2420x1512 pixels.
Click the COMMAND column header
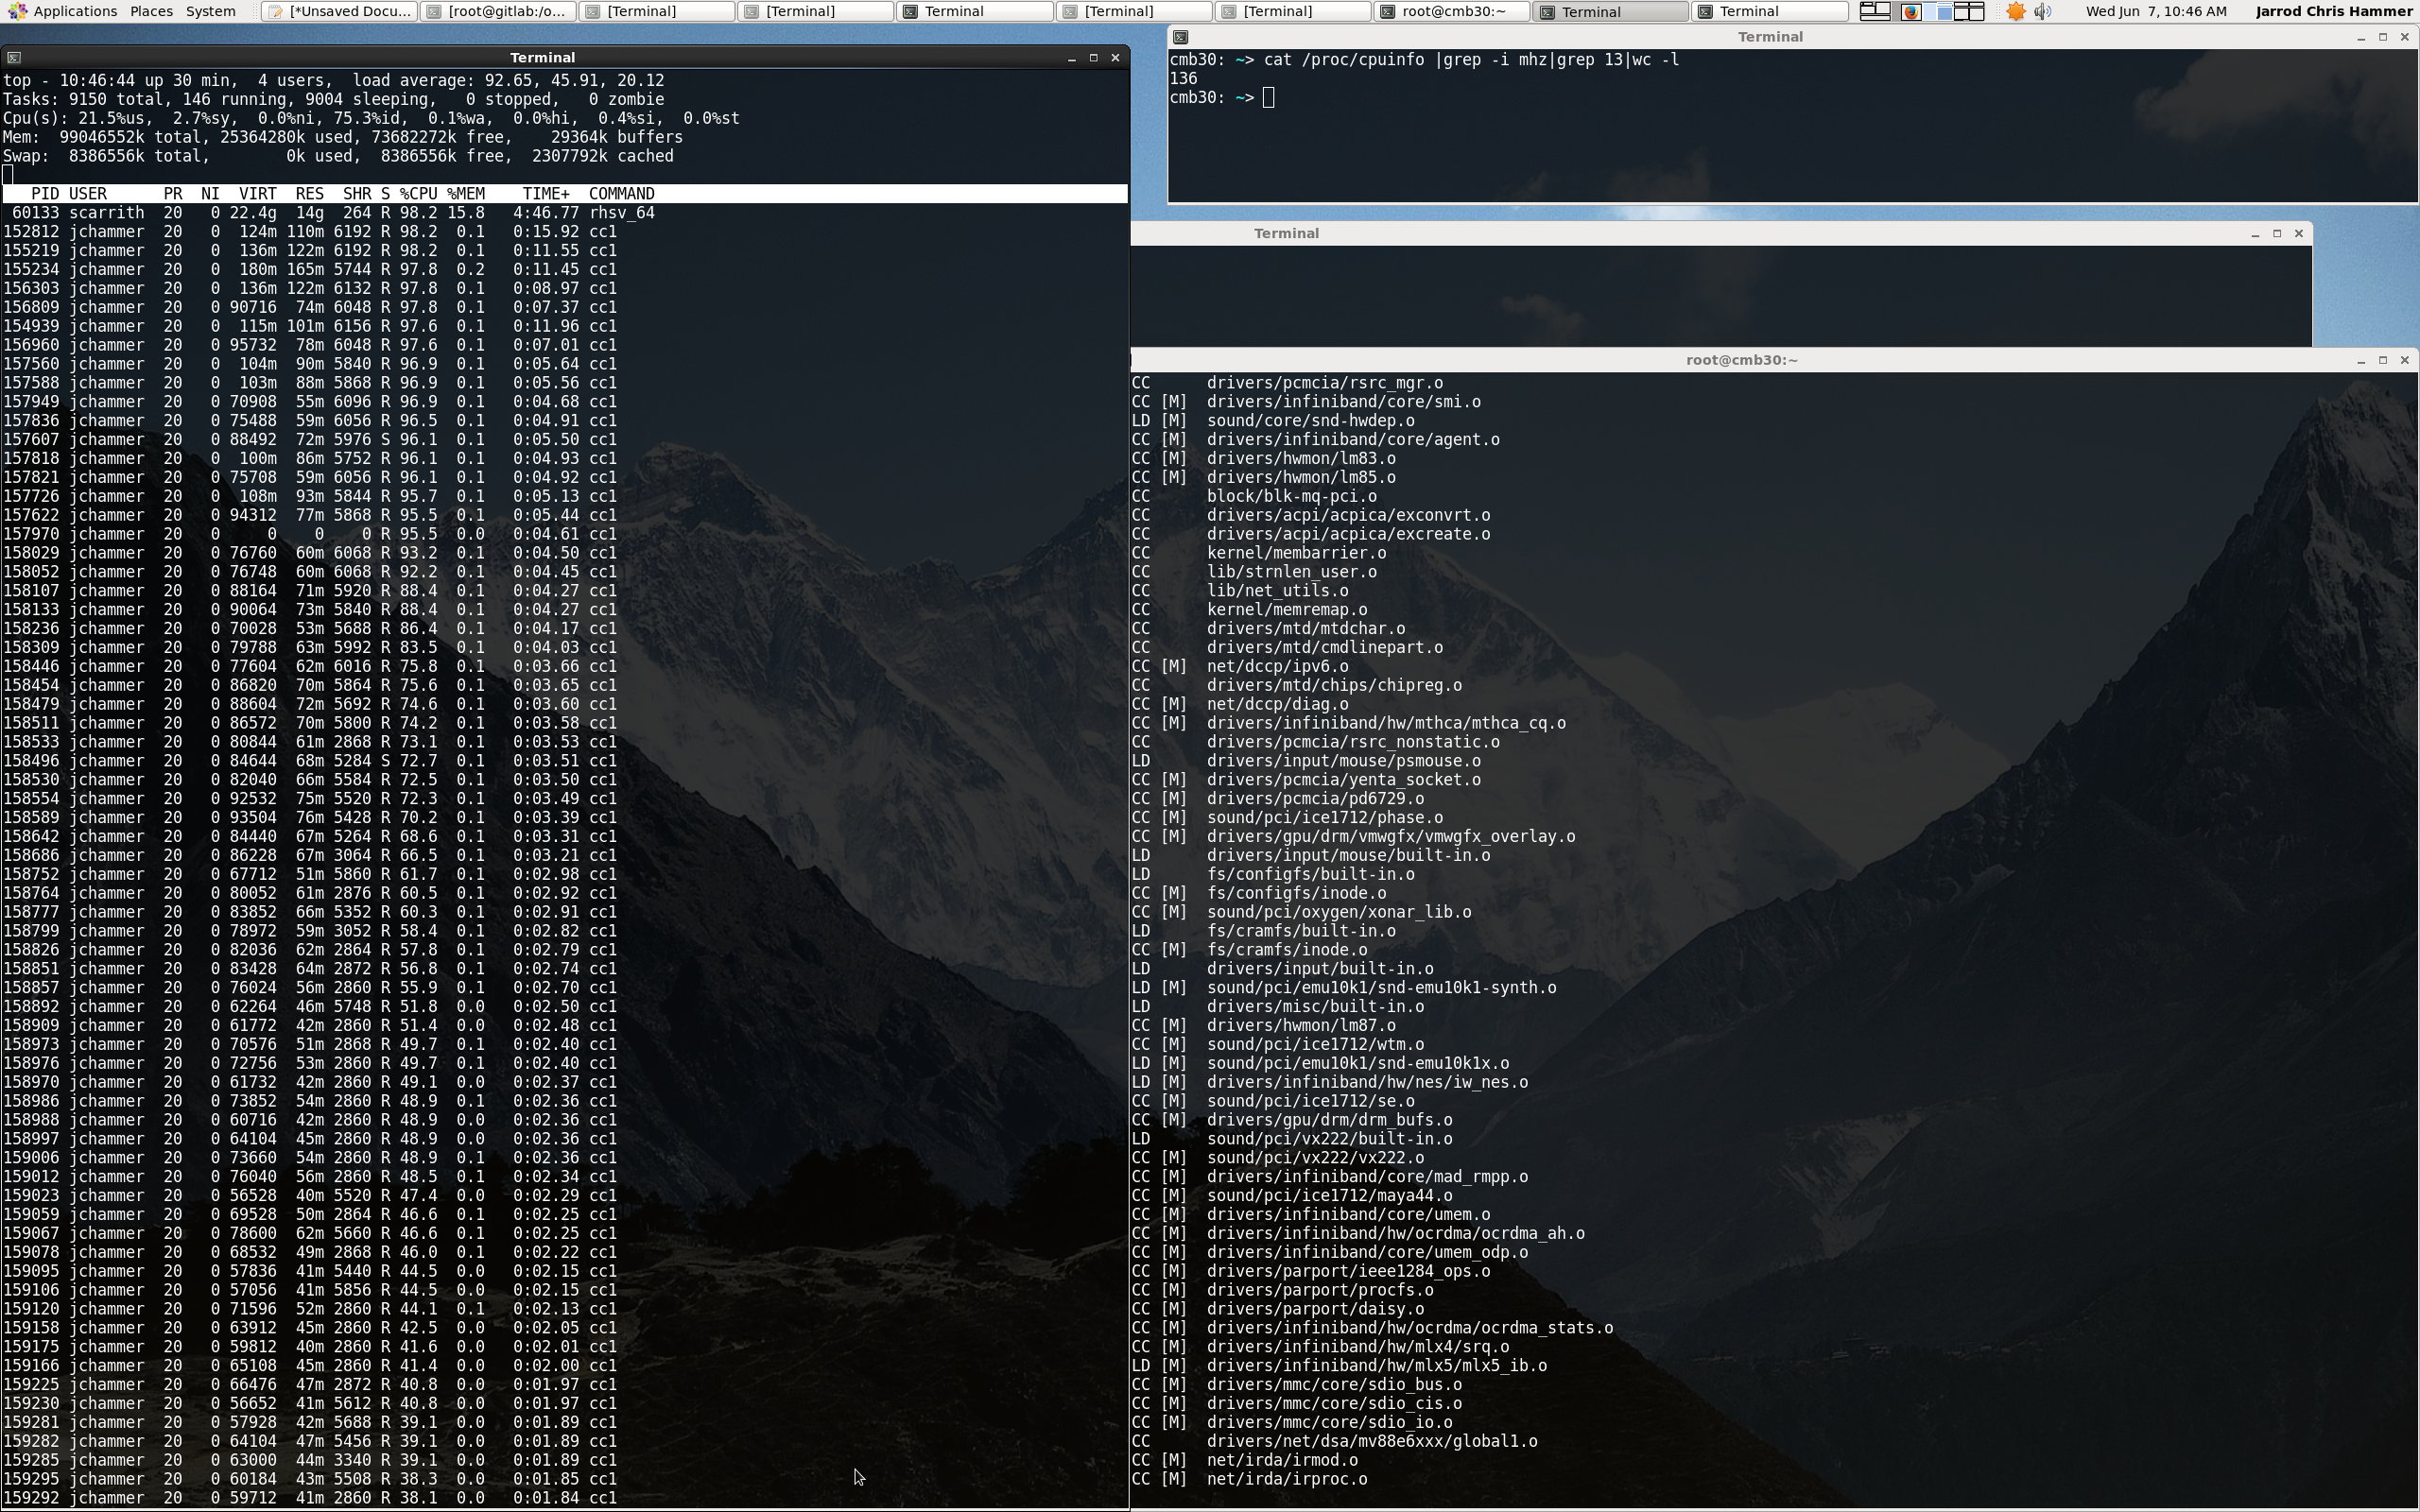pos(621,194)
